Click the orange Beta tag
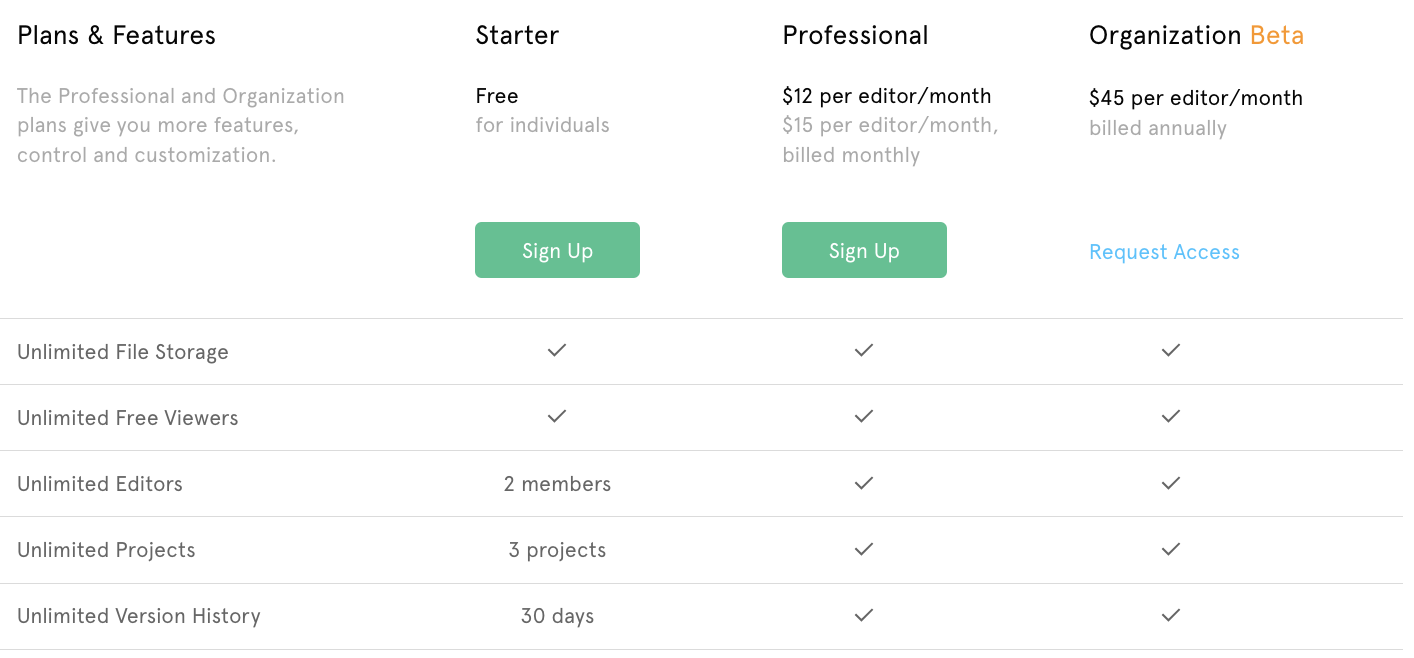Screen dimensions: 1414x658 click(1277, 35)
